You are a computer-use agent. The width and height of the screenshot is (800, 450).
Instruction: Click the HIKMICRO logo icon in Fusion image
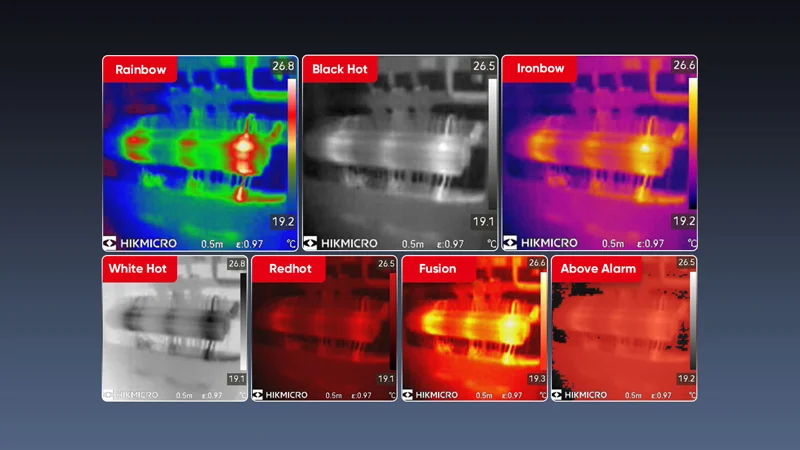(x=408, y=395)
